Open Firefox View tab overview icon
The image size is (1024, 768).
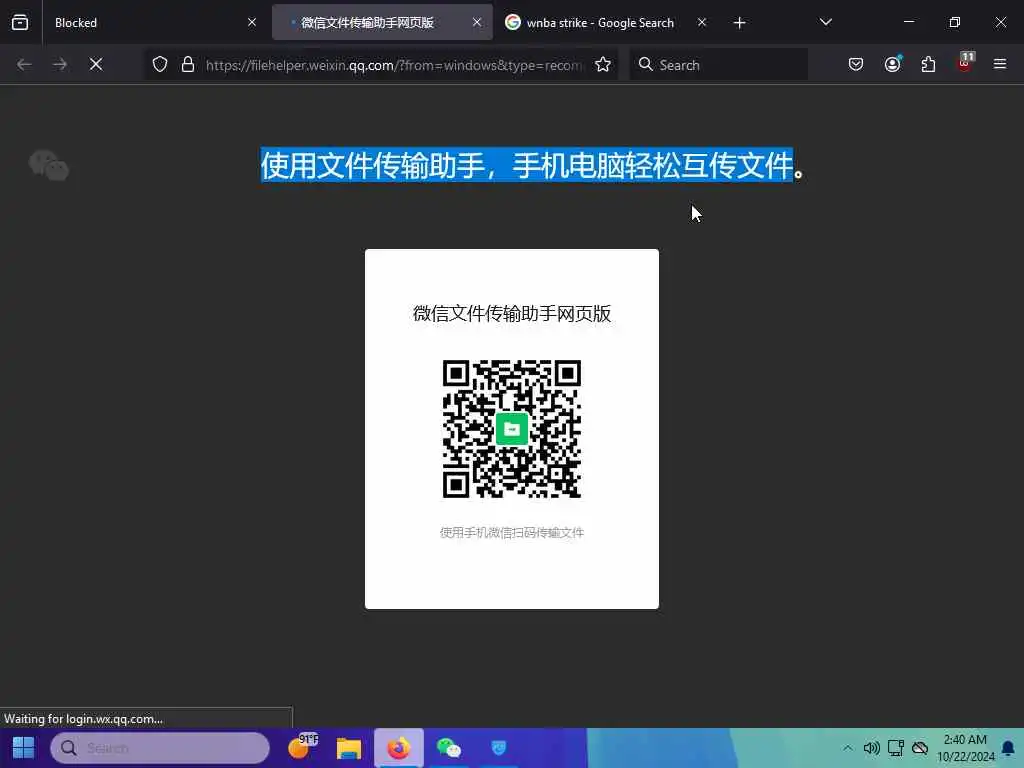tap(20, 23)
